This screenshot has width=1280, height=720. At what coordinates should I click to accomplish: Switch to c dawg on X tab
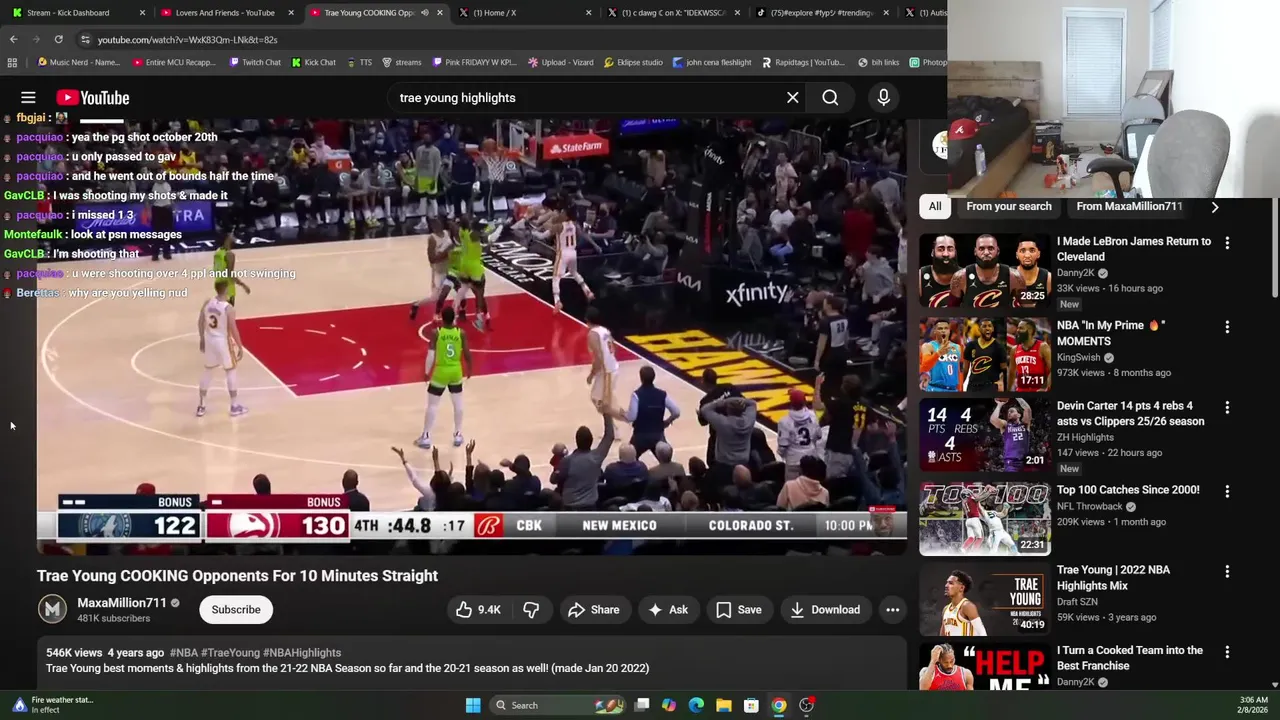tap(672, 13)
